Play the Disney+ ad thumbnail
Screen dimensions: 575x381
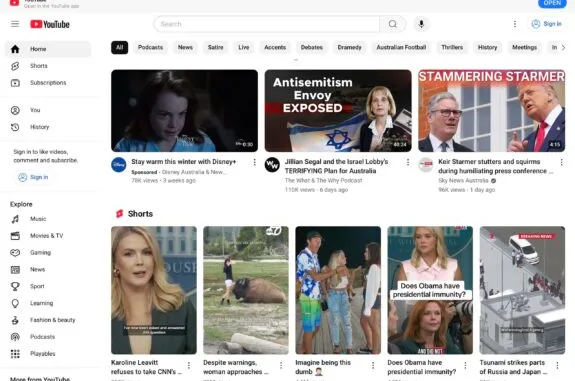pos(184,111)
